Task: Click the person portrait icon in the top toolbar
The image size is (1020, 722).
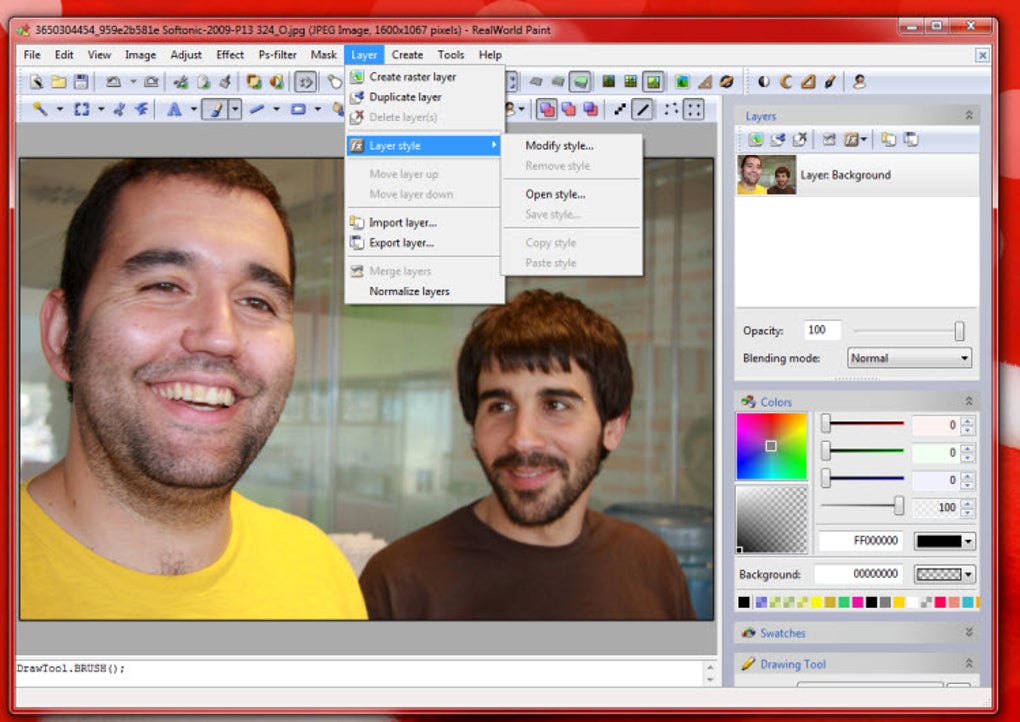Action: [x=859, y=82]
